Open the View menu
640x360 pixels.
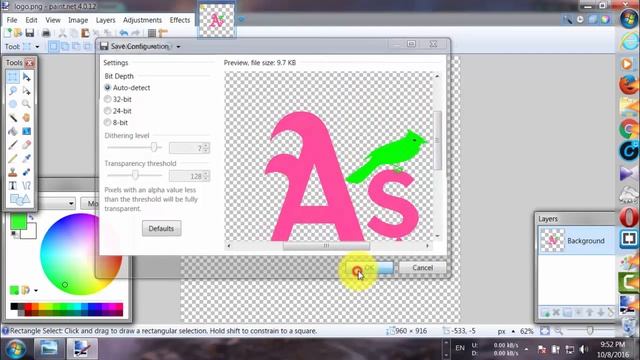pyautogui.click(x=53, y=20)
